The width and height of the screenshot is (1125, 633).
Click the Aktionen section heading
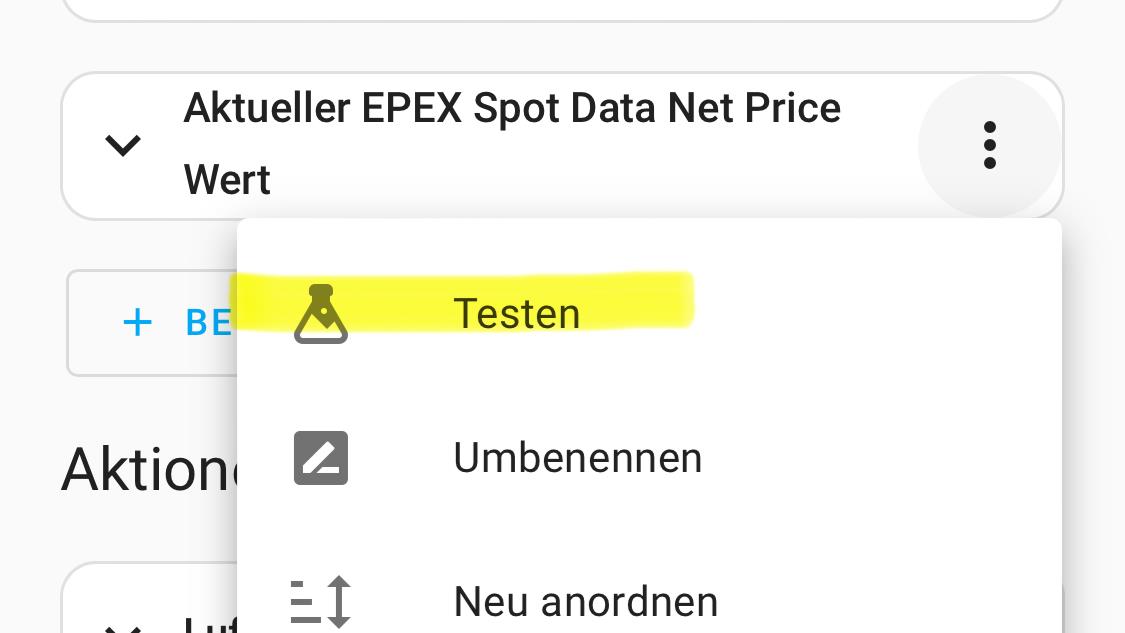point(149,469)
